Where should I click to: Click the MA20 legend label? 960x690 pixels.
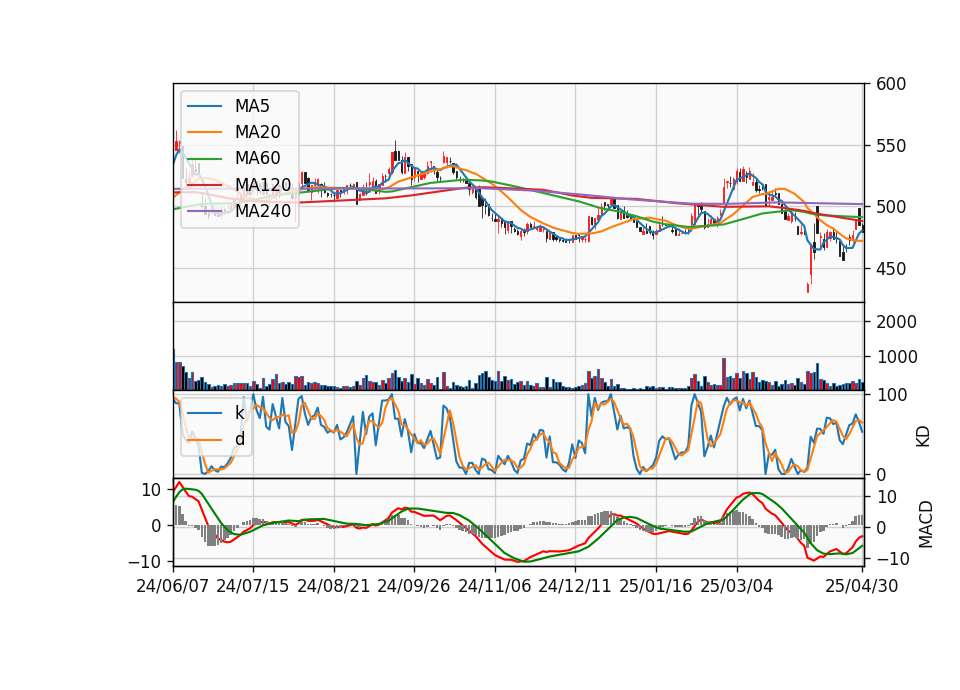[x=257, y=132]
